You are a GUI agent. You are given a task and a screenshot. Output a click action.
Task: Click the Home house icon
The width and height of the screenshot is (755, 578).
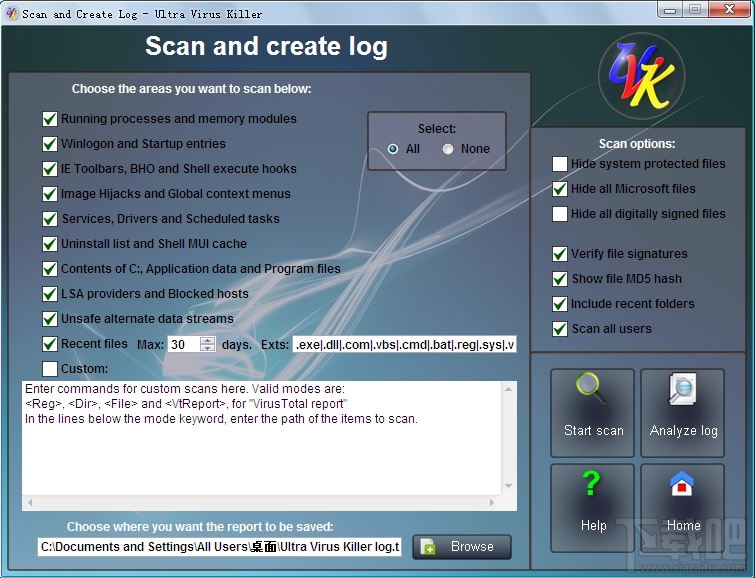(682, 484)
